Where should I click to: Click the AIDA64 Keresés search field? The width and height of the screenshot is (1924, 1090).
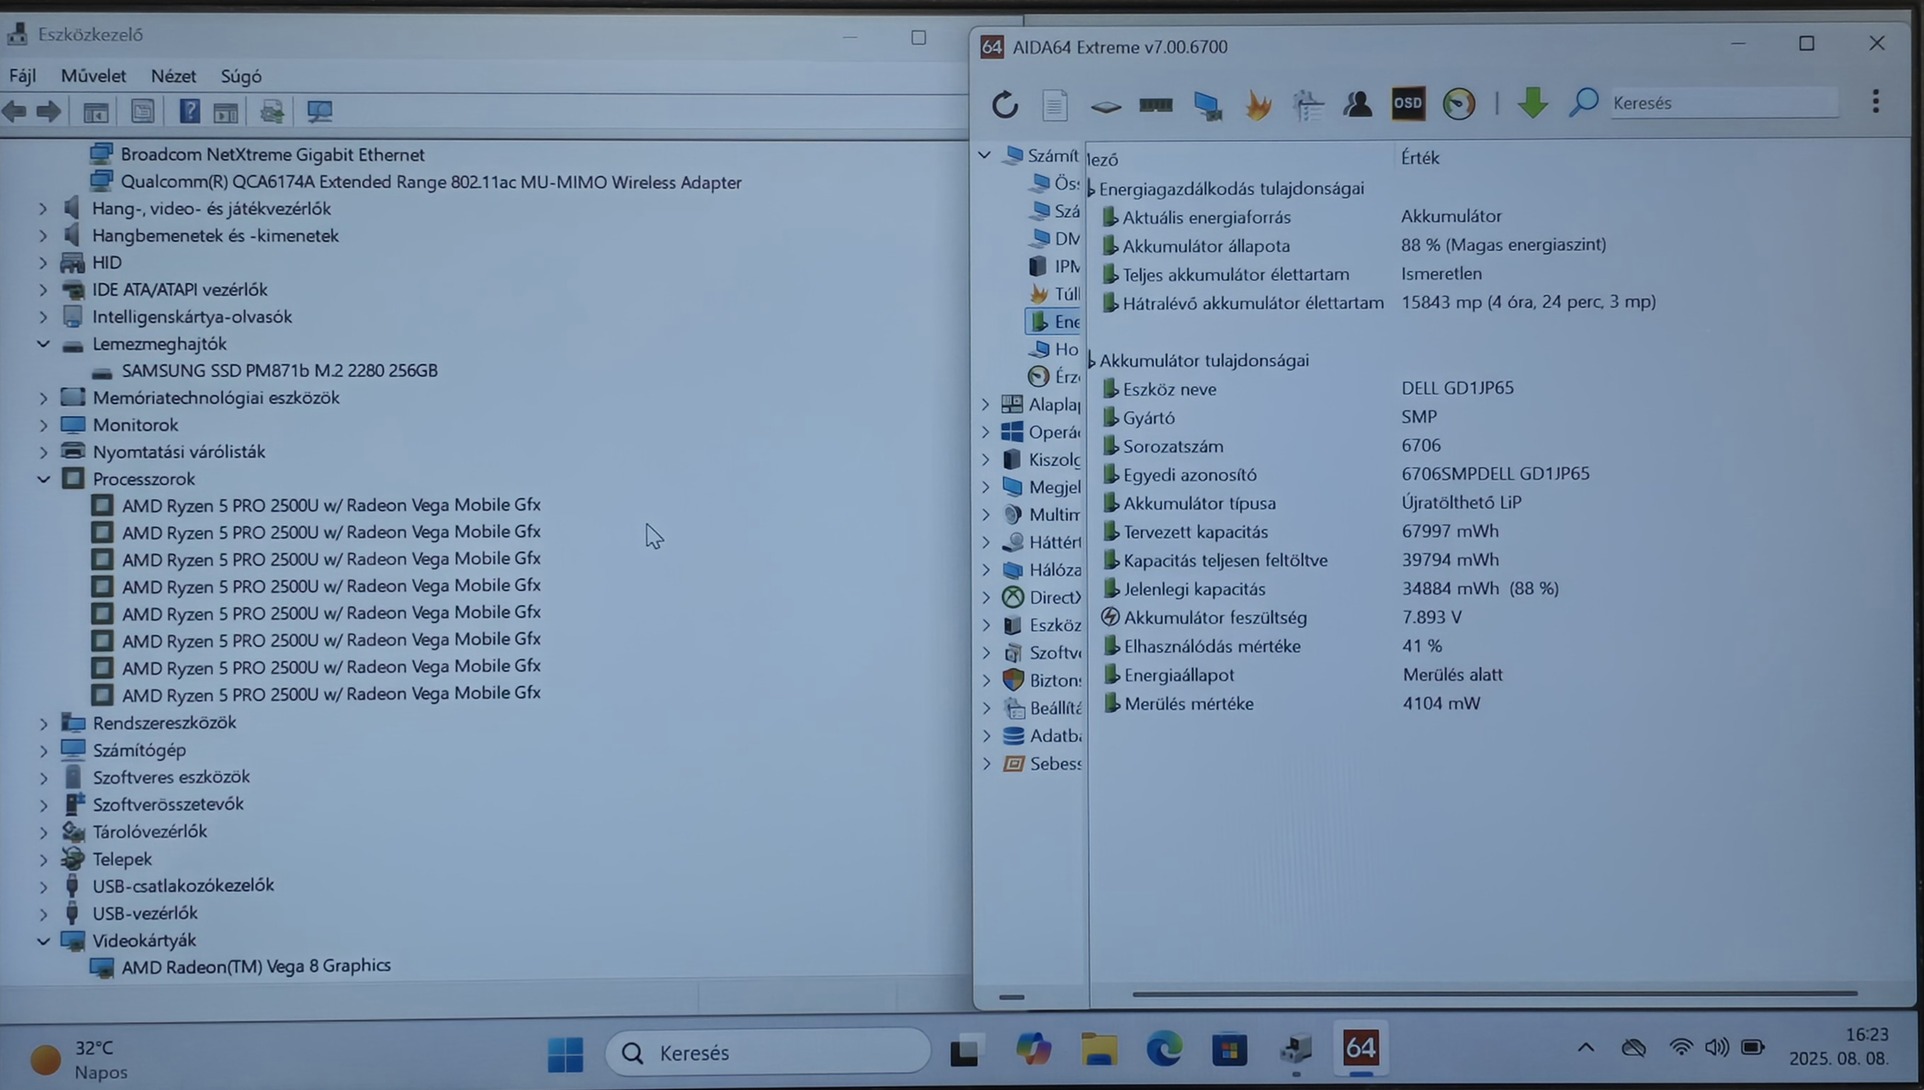(1722, 103)
